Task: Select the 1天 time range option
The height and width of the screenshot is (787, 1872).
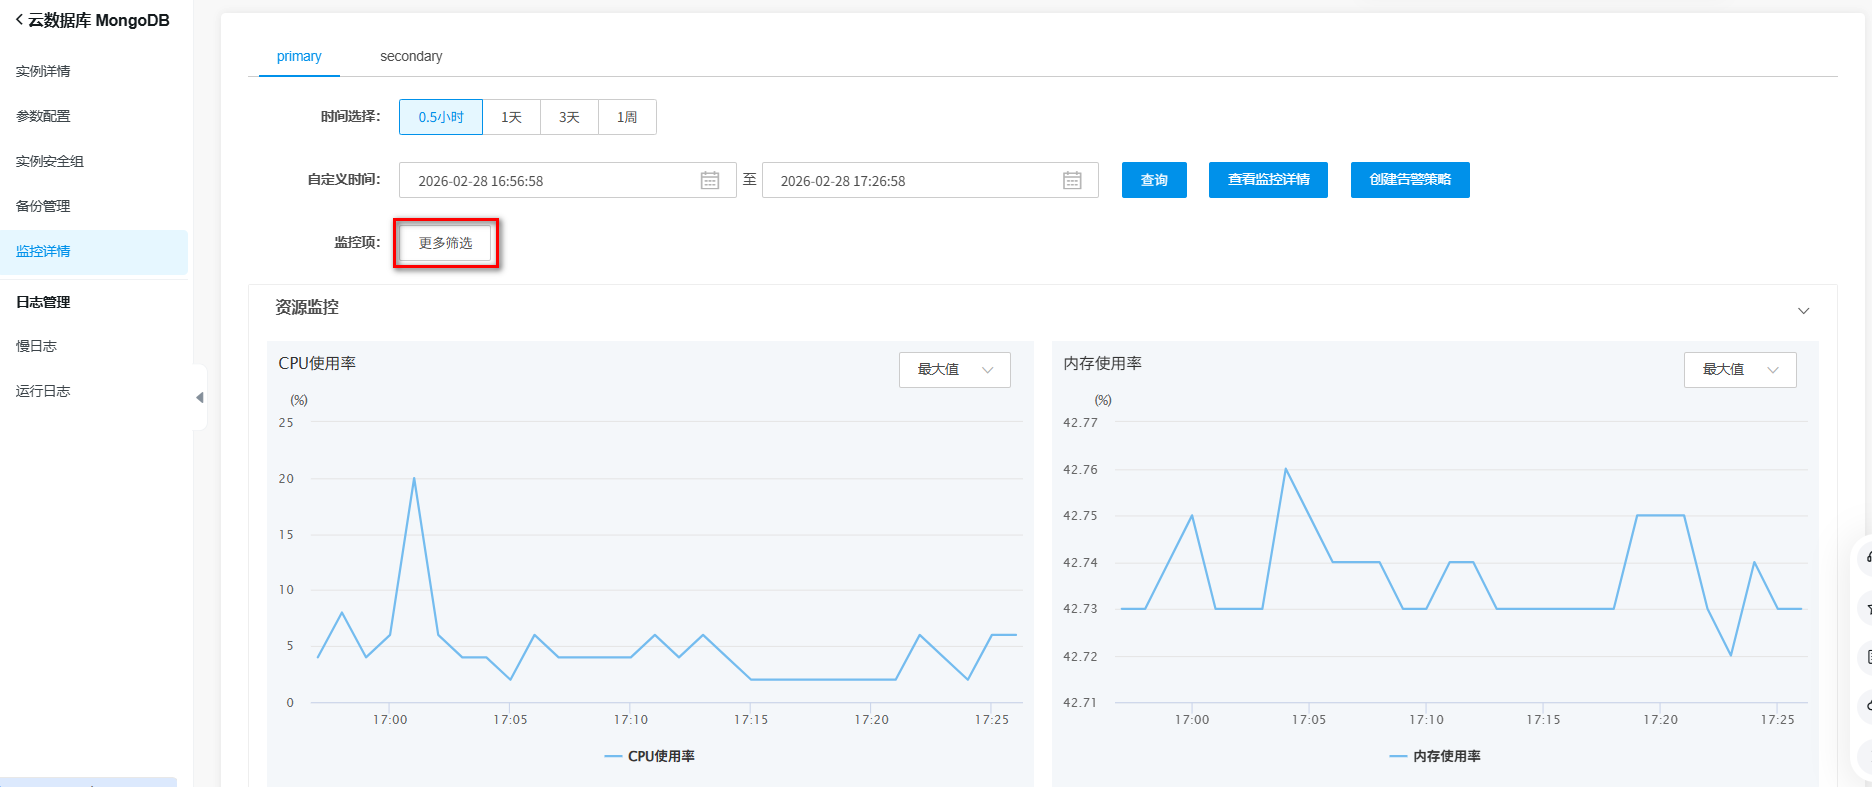Action: point(511,117)
